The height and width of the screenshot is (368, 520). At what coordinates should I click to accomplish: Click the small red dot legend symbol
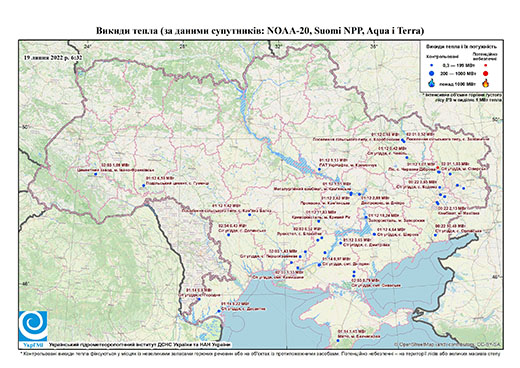[486, 66]
